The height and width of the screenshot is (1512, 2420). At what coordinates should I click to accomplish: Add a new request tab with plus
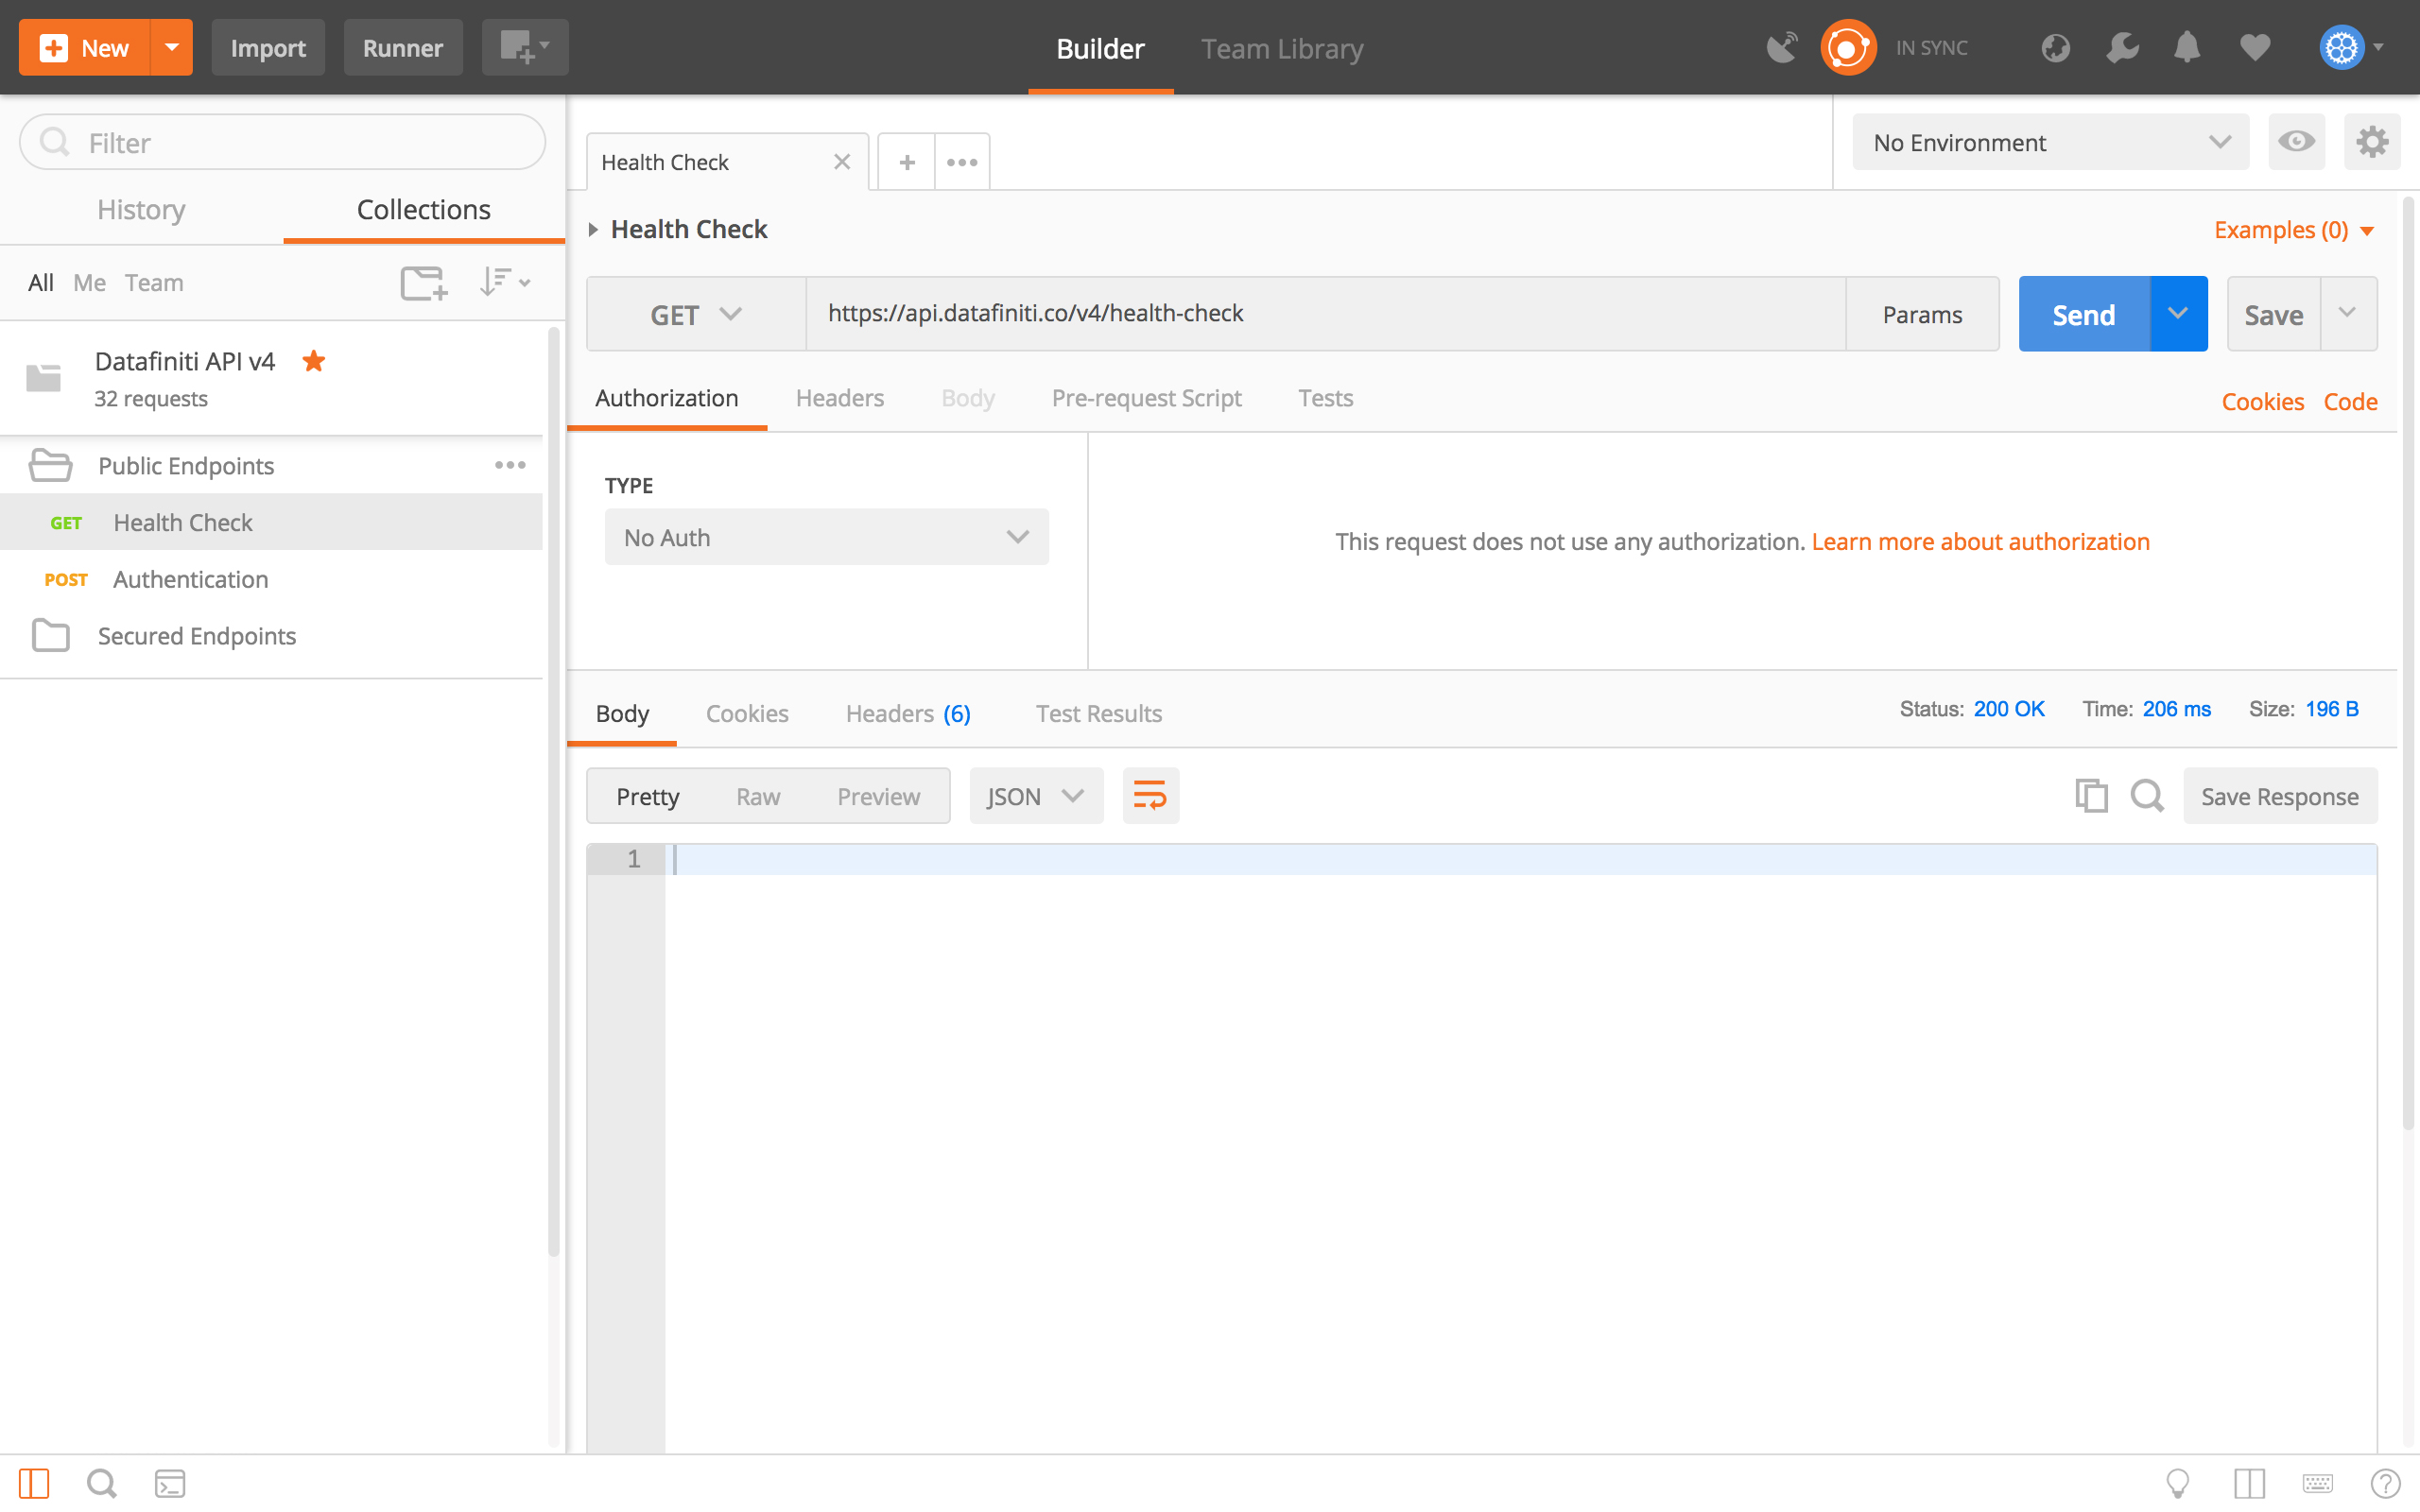[x=907, y=162]
